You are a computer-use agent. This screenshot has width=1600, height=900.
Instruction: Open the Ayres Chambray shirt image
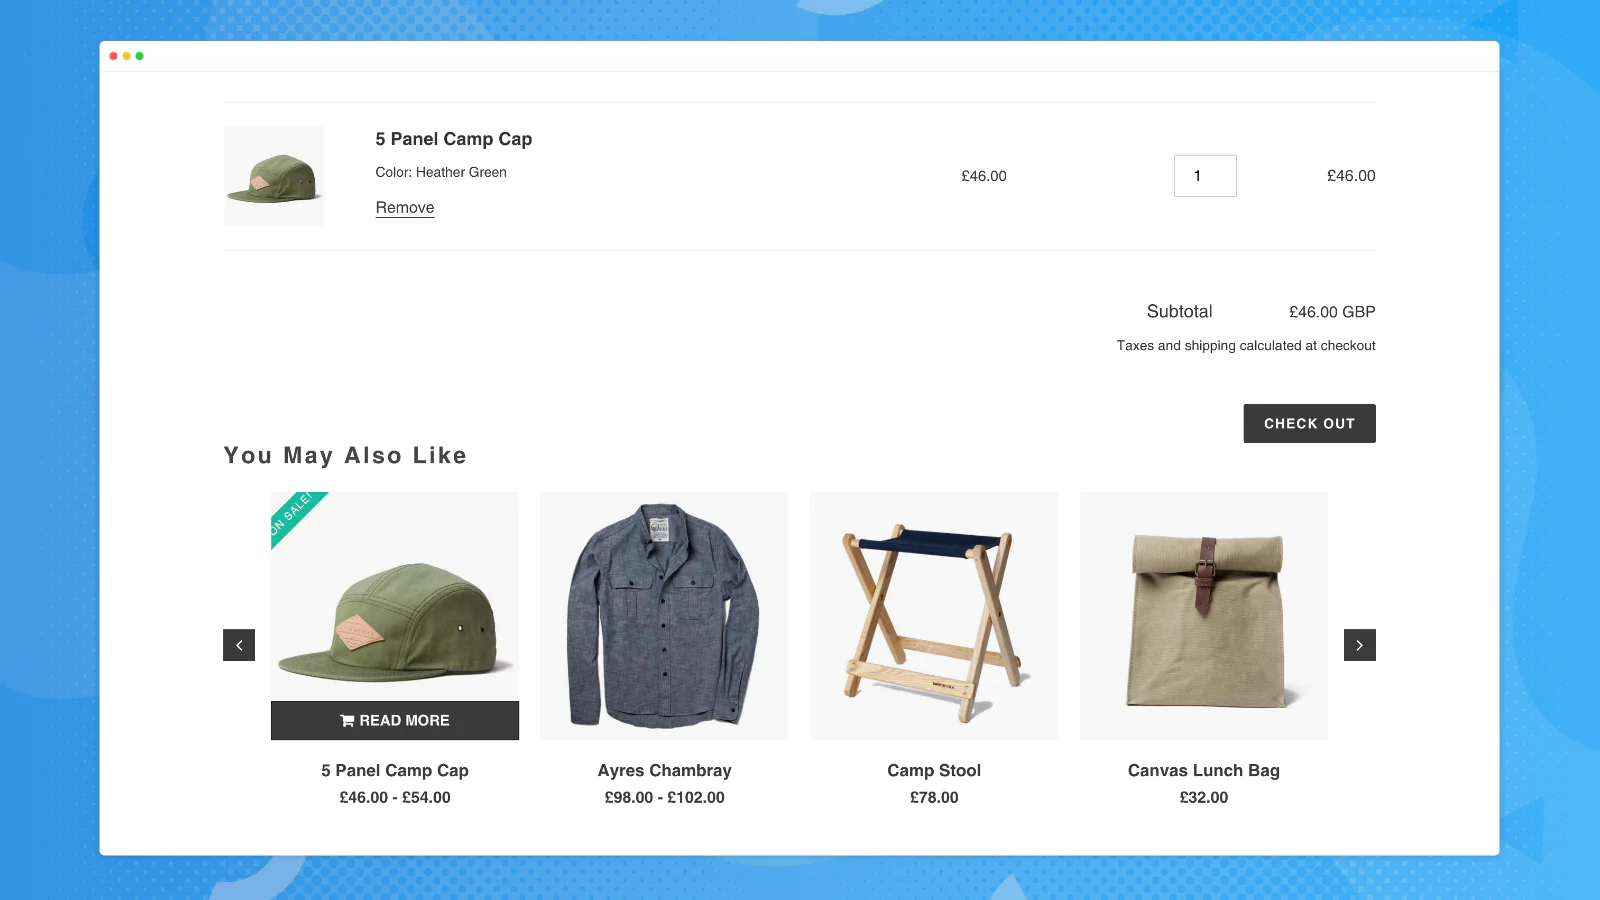click(x=664, y=615)
